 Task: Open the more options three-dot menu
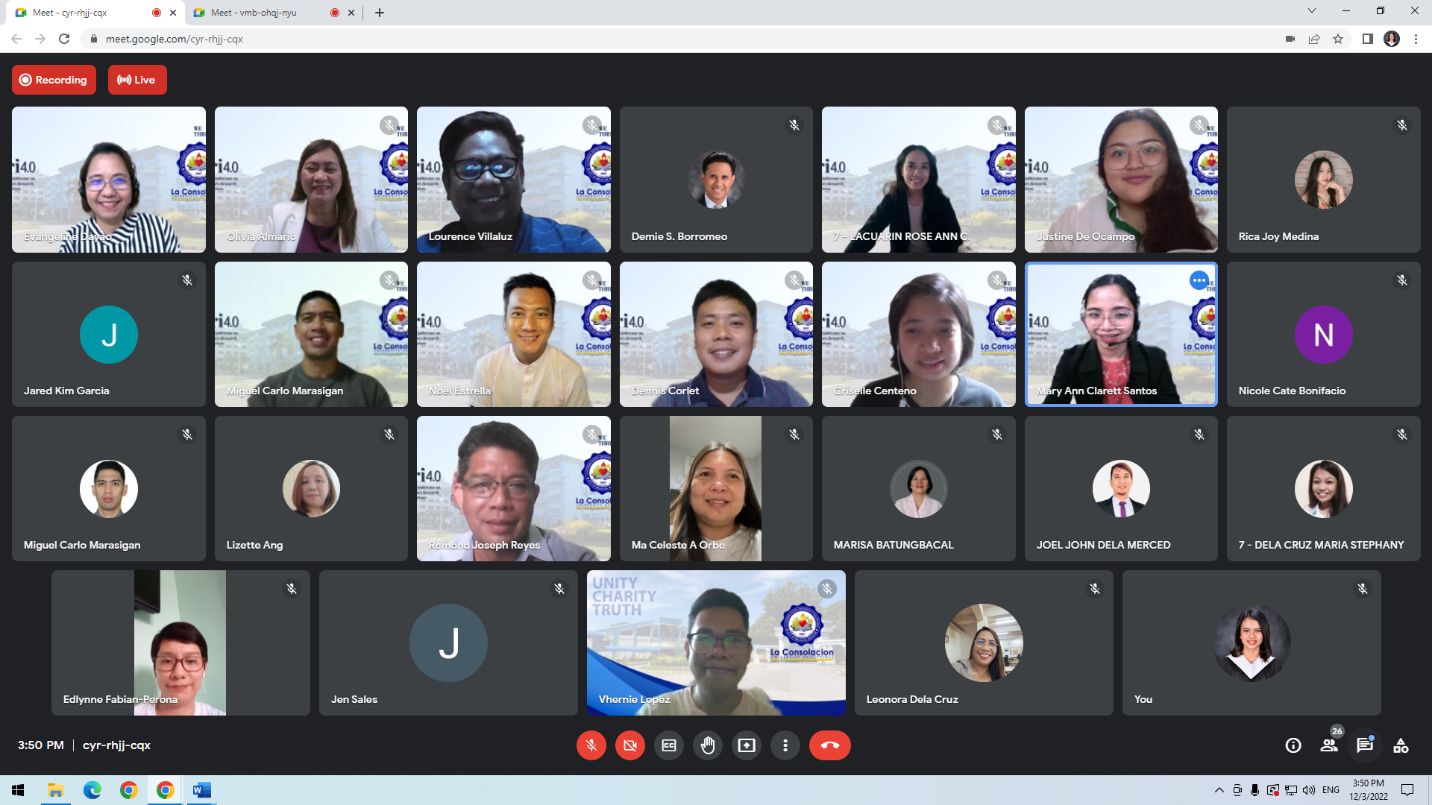tap(785, 745)
